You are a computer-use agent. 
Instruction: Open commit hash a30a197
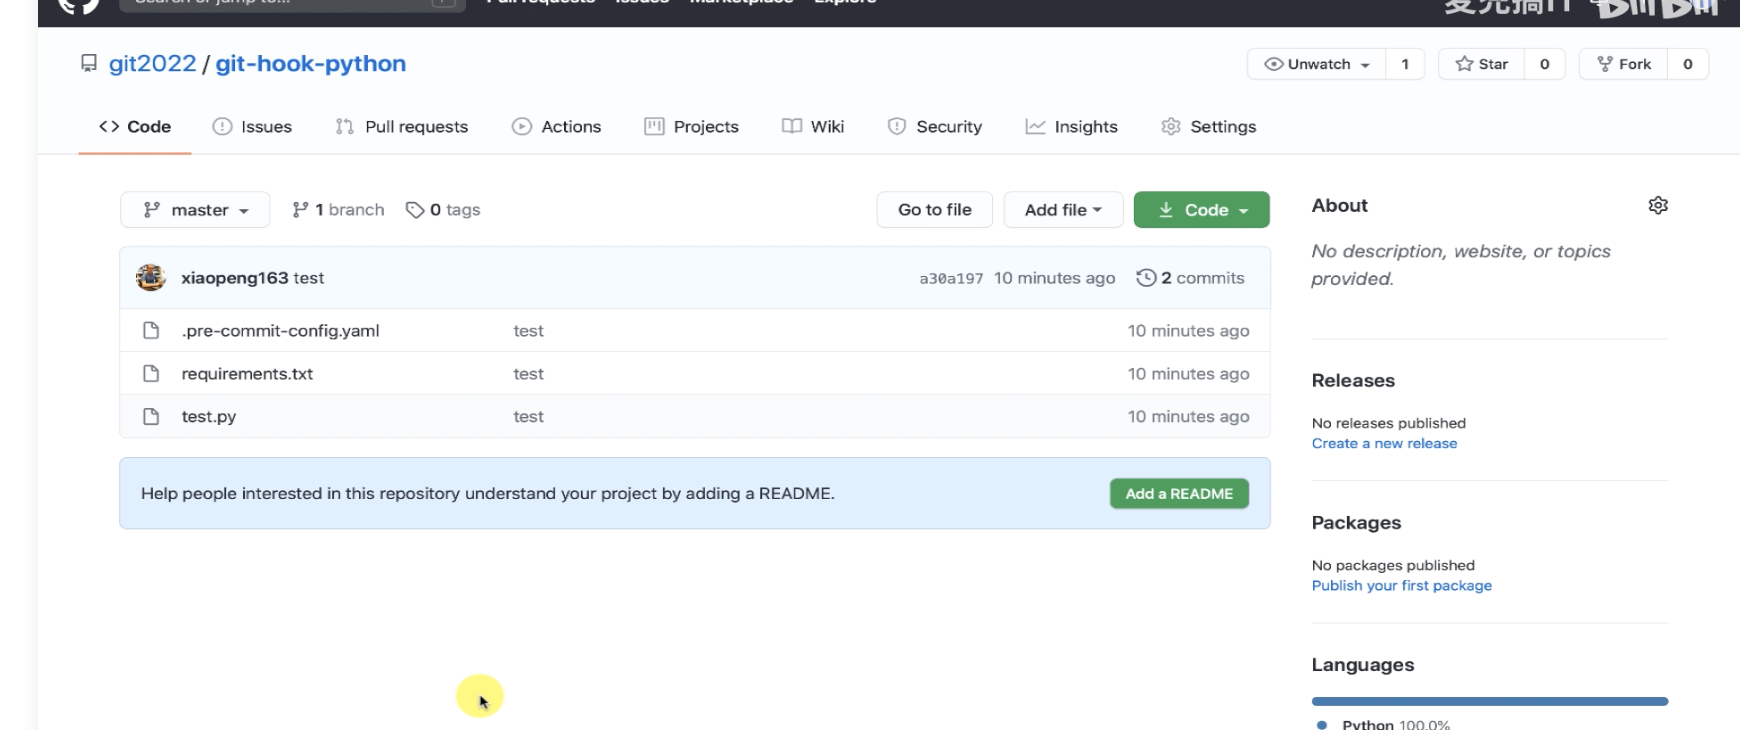click(x=951, y=279)
